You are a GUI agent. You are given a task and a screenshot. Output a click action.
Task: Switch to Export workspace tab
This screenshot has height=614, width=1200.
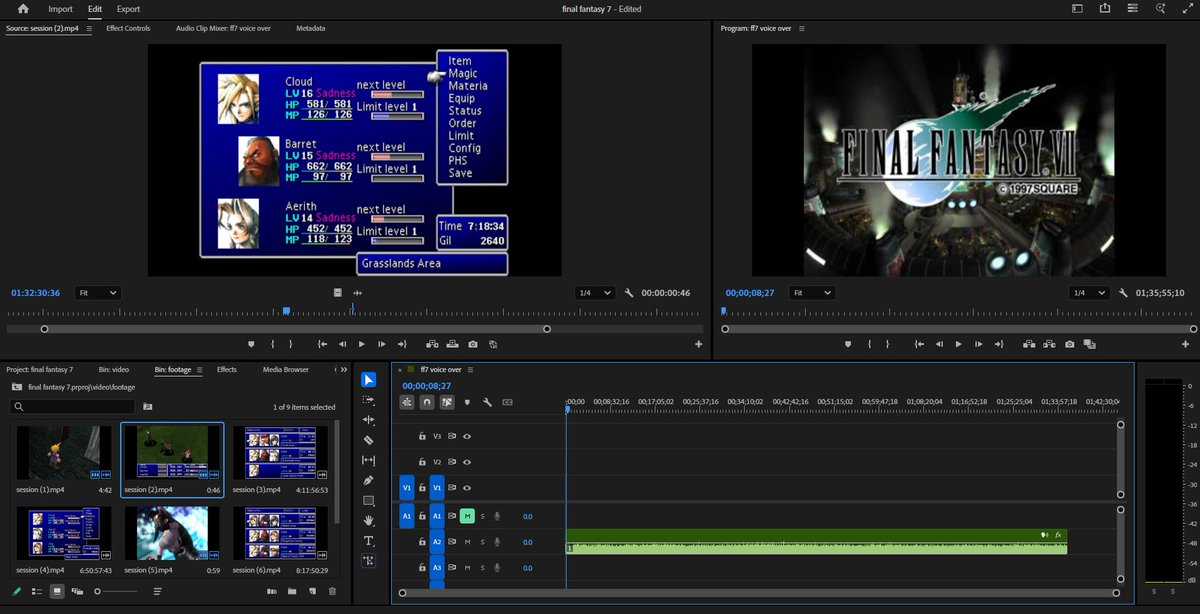[128, 9]
